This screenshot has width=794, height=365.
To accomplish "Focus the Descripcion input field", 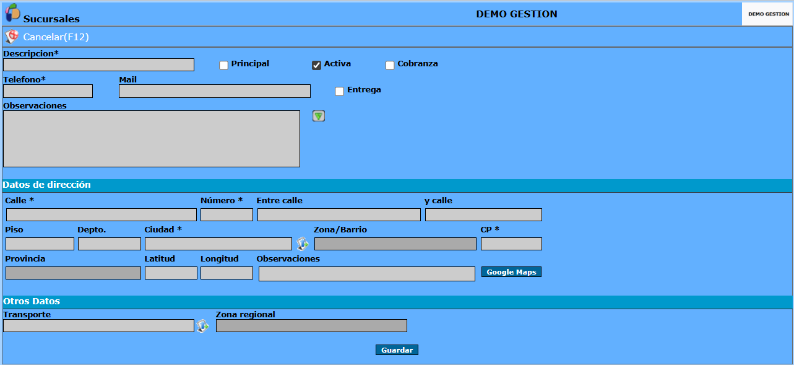I will pos(99,65).
